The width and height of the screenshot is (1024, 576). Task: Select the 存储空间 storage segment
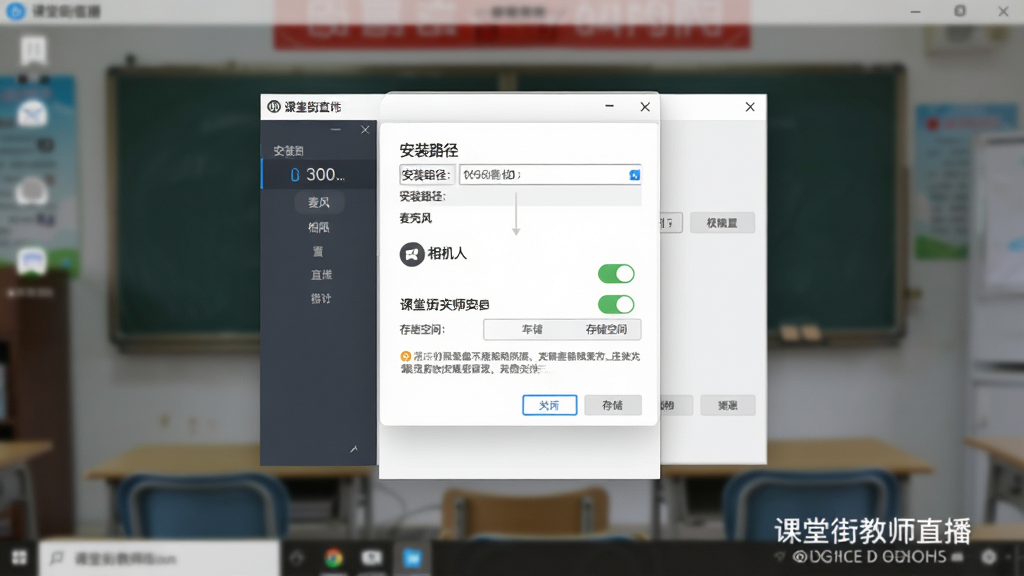tap(606, 330)
